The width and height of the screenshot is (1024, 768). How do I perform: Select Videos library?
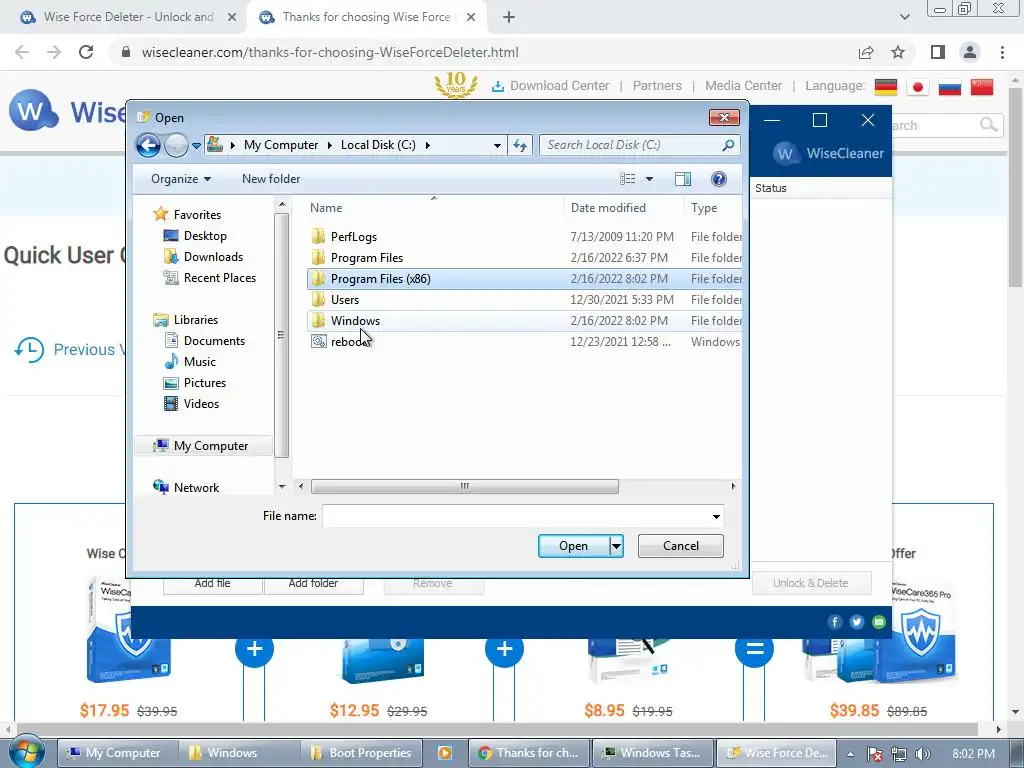(x=201, y=404)
